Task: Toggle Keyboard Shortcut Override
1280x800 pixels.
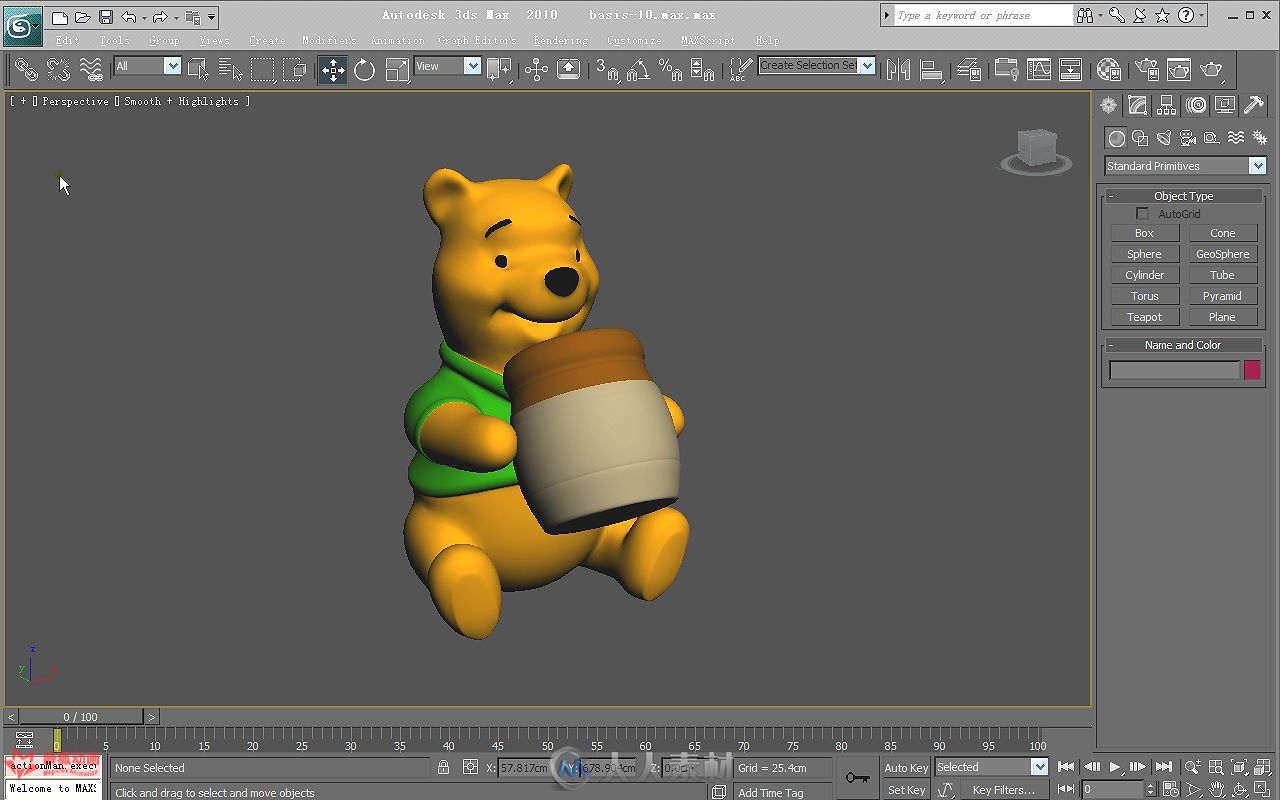Action: (x=568, y=69)
